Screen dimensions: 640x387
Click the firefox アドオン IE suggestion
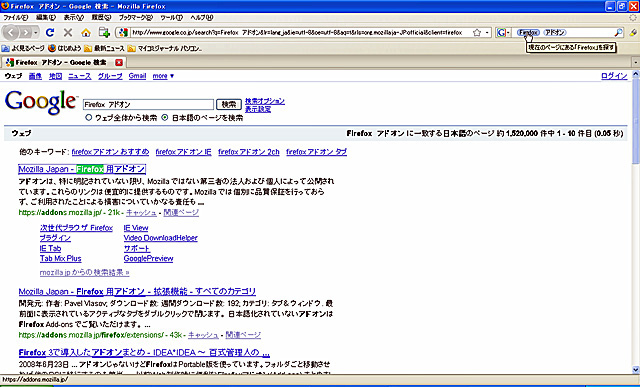tap(183, 152)
